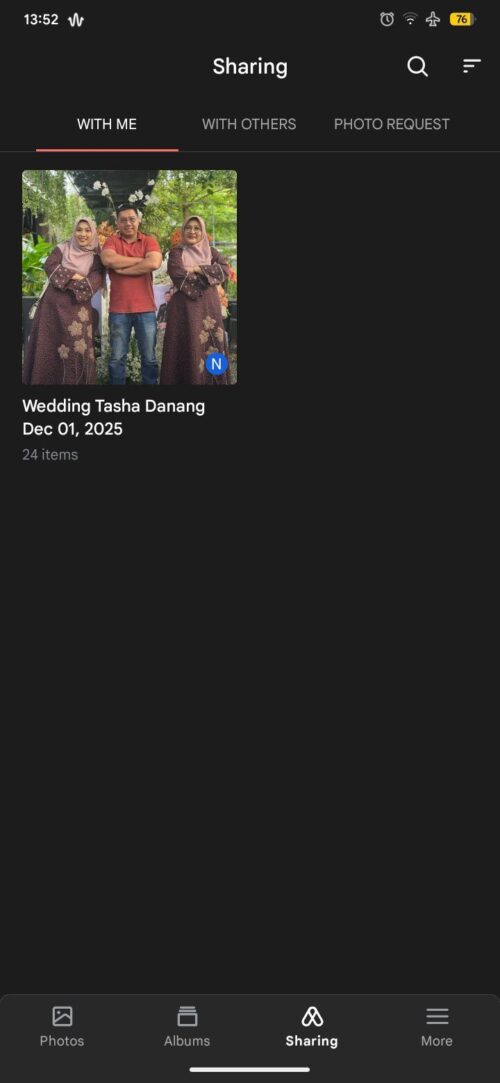Screen dimensions: 500x1083
Task: Open the sort options icon
Action: 472,66
